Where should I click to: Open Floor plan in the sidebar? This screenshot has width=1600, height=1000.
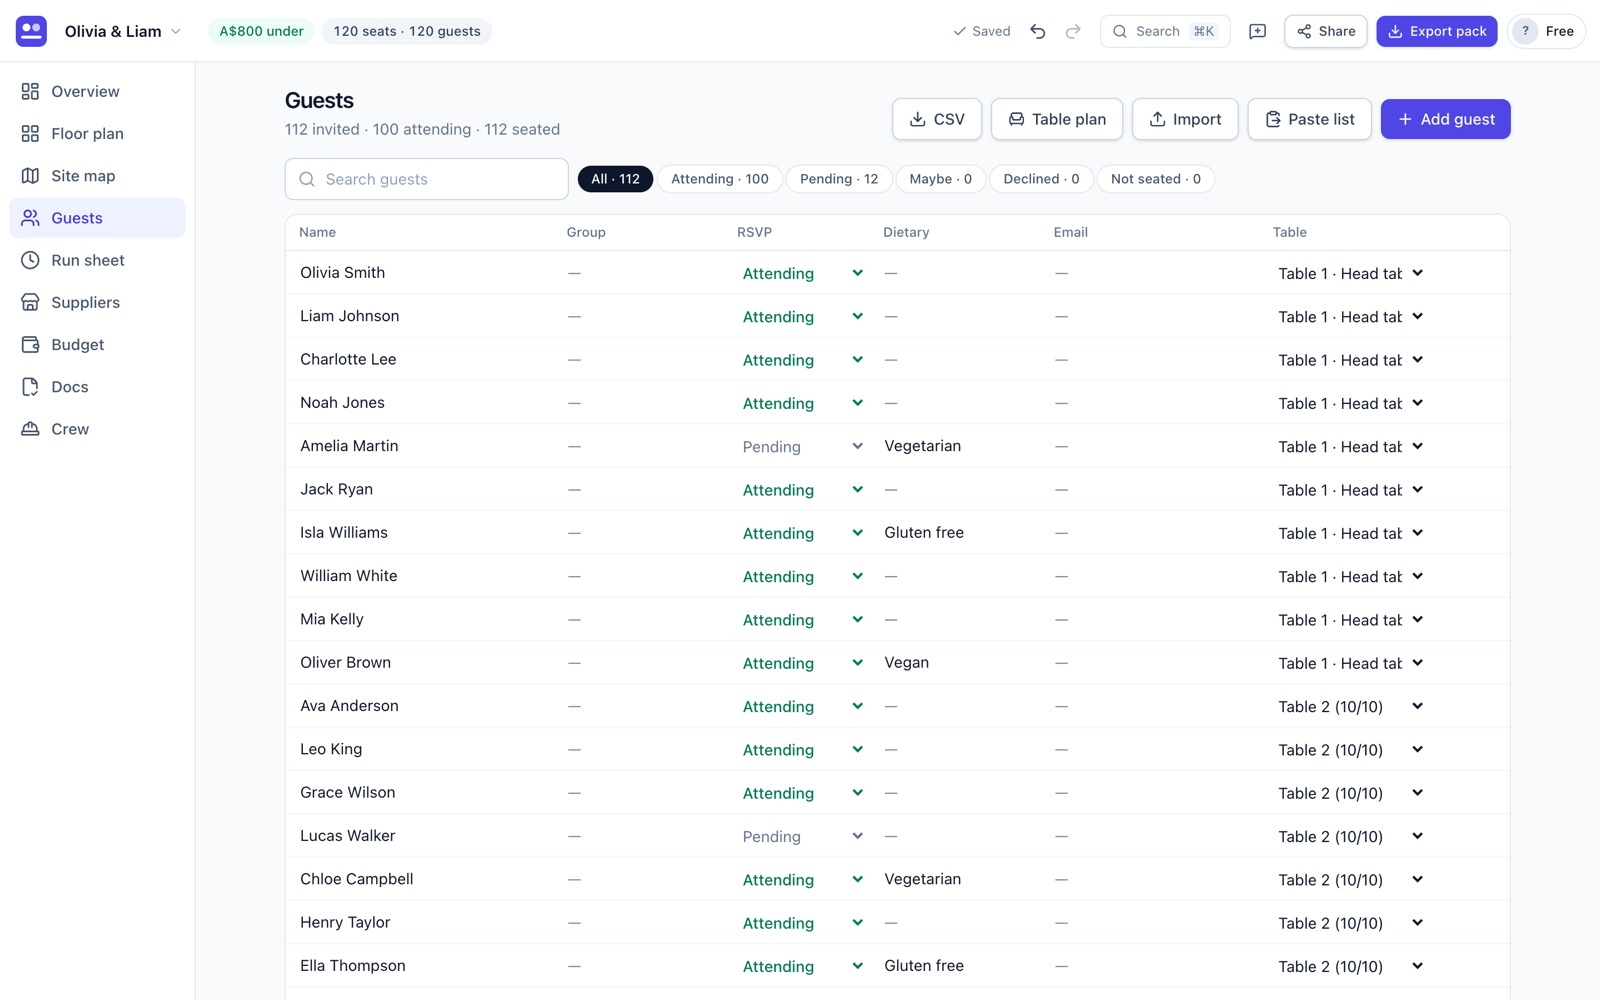(x=97, y=133)
